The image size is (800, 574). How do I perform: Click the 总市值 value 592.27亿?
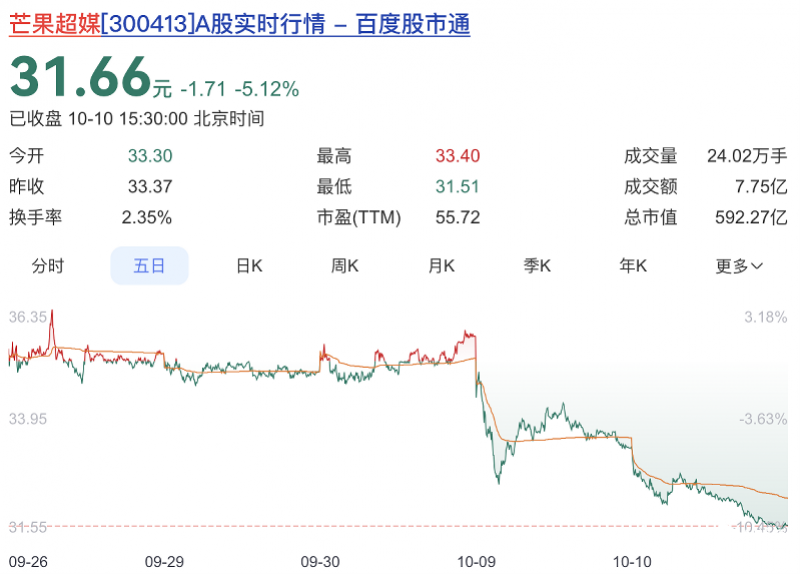[x=751, y=217]
